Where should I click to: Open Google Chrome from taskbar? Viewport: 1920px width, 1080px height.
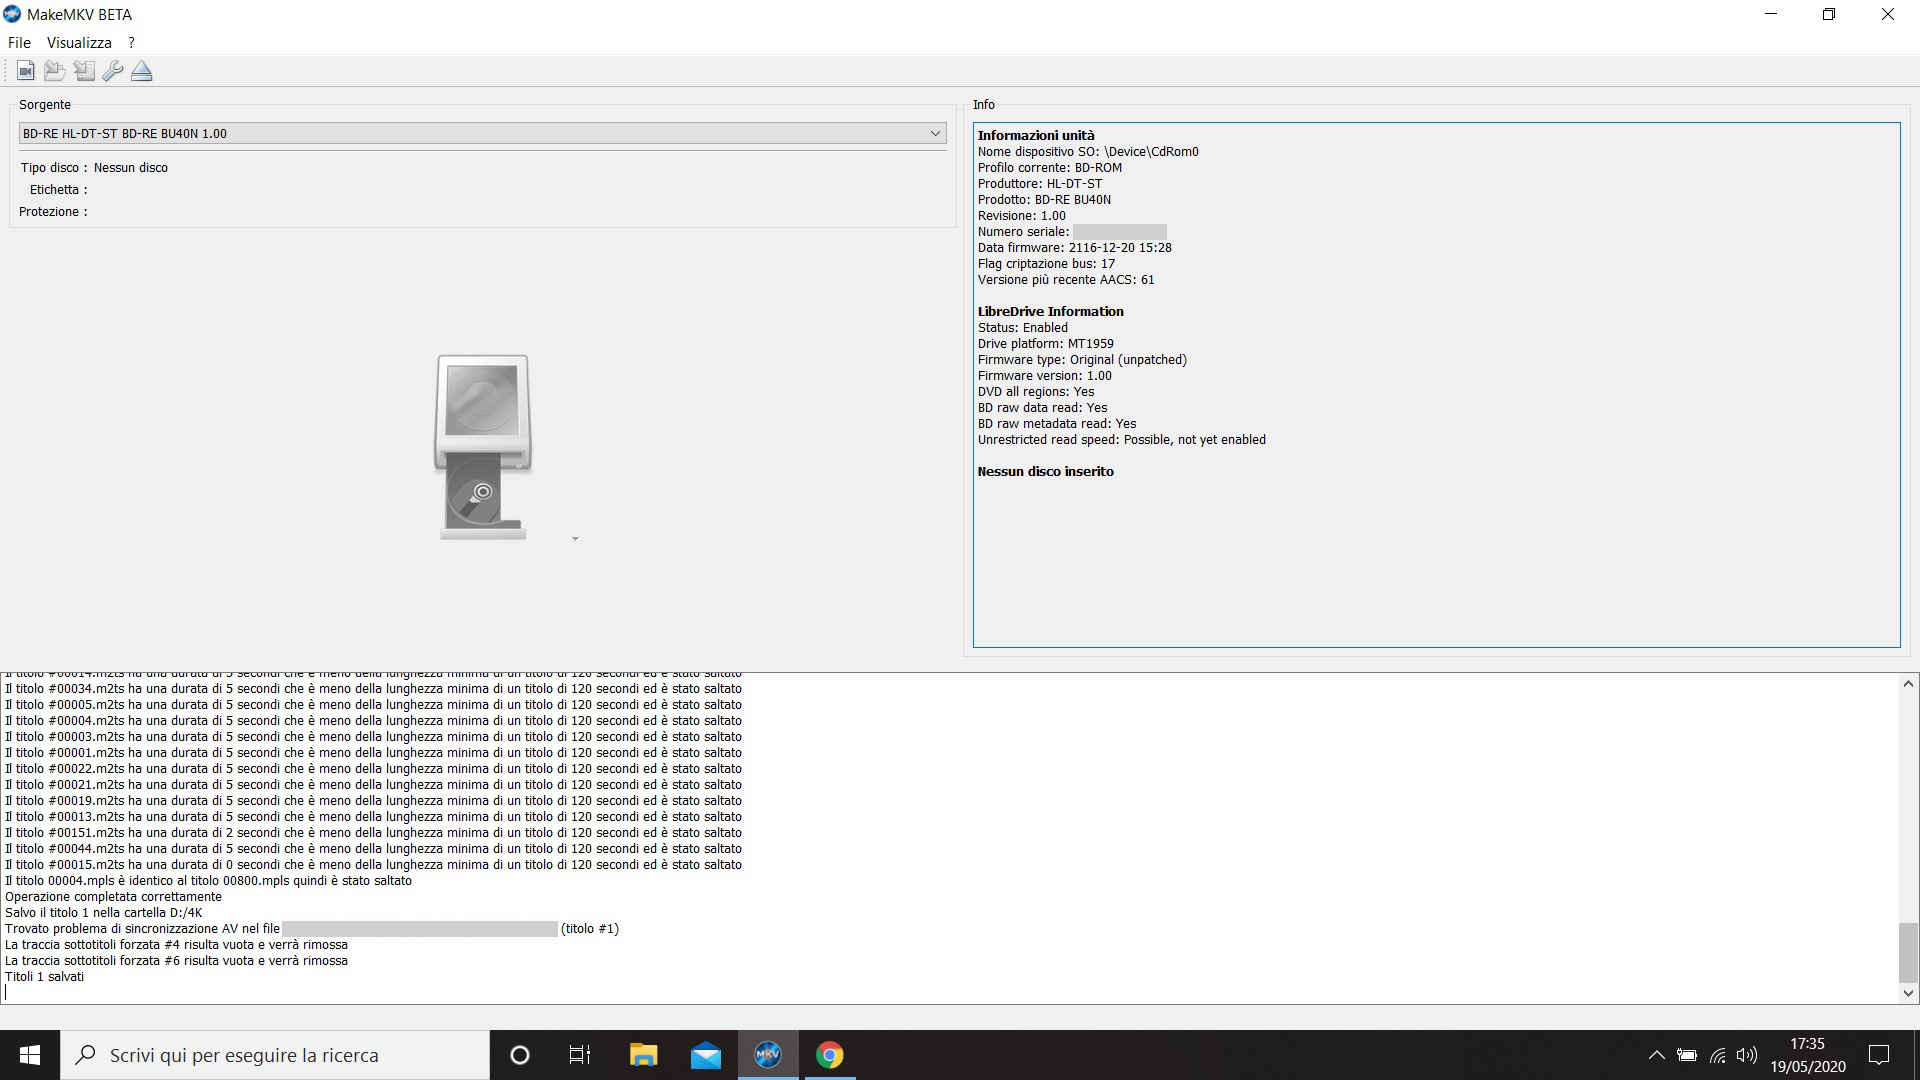coord(830,1055)
